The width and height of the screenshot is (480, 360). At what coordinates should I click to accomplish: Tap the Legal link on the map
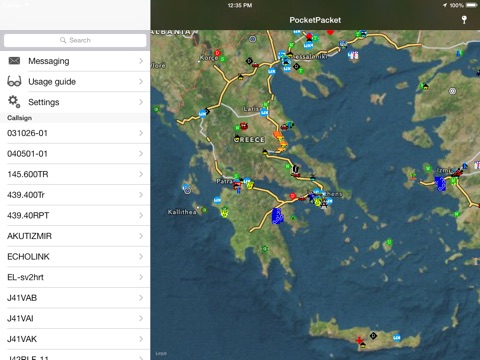pos(161,353)
